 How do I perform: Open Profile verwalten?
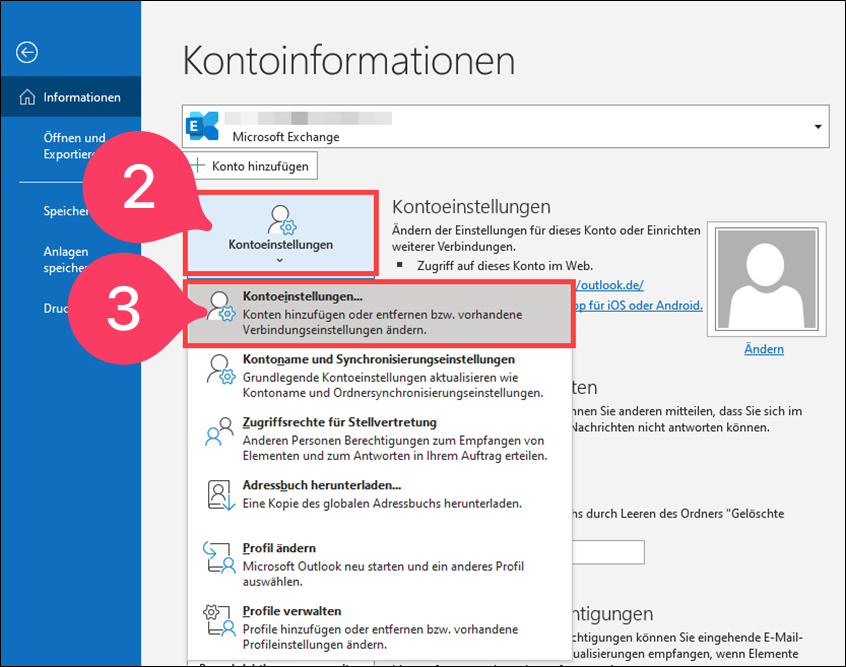pos(380,628)
